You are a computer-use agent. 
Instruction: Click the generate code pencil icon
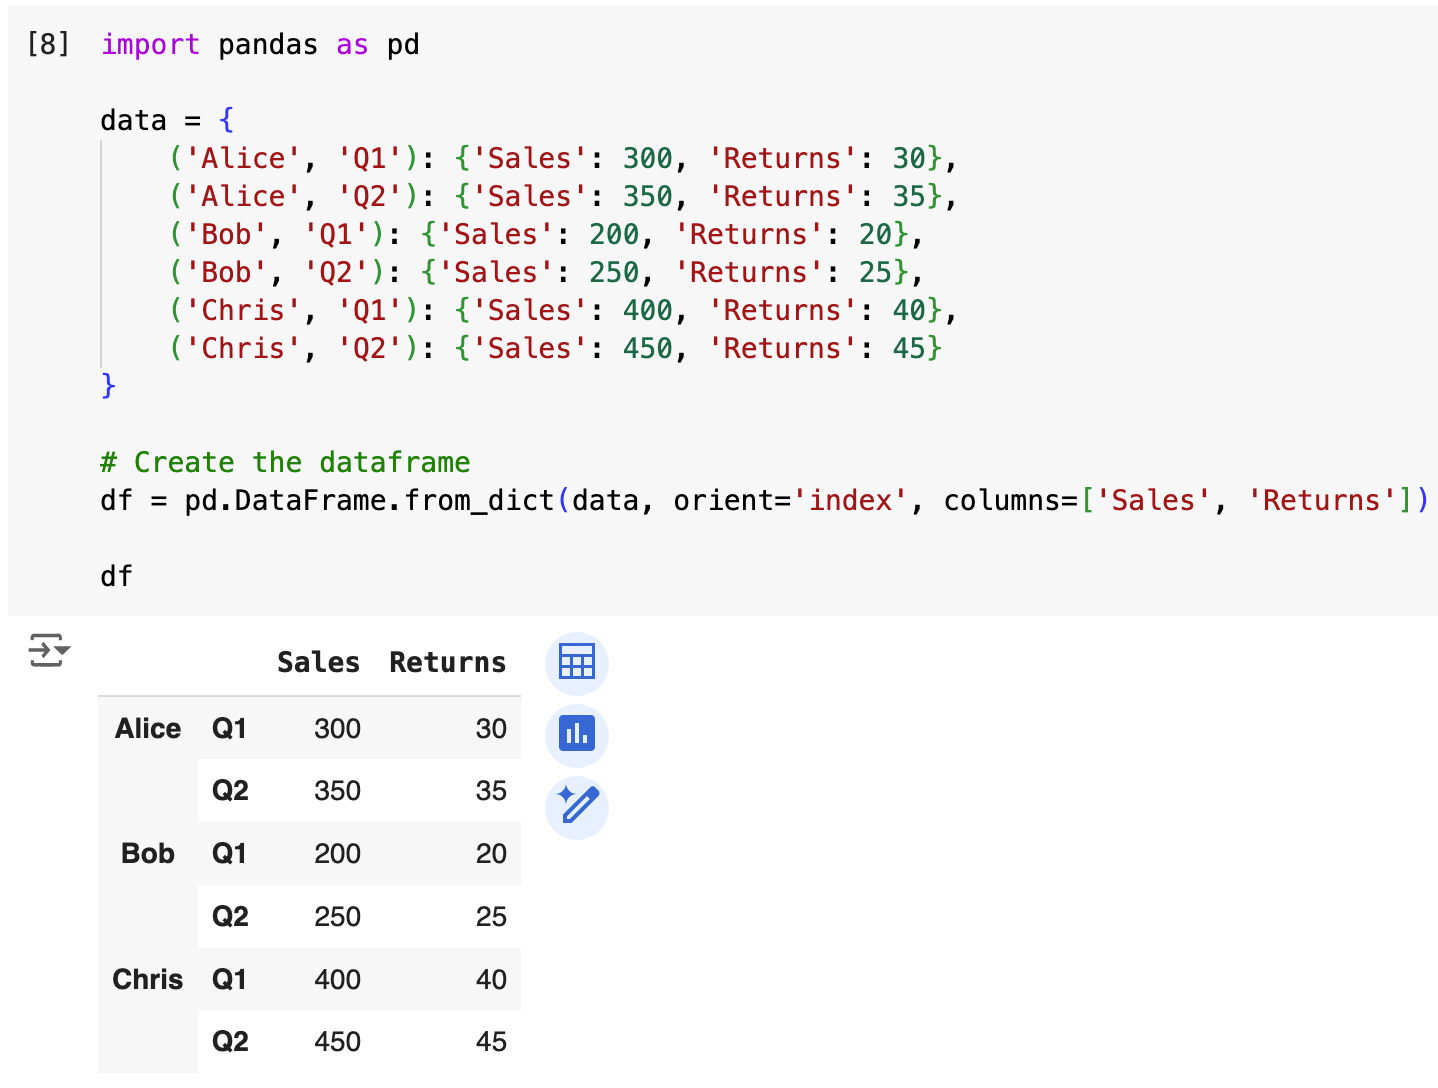click(577, 806)
